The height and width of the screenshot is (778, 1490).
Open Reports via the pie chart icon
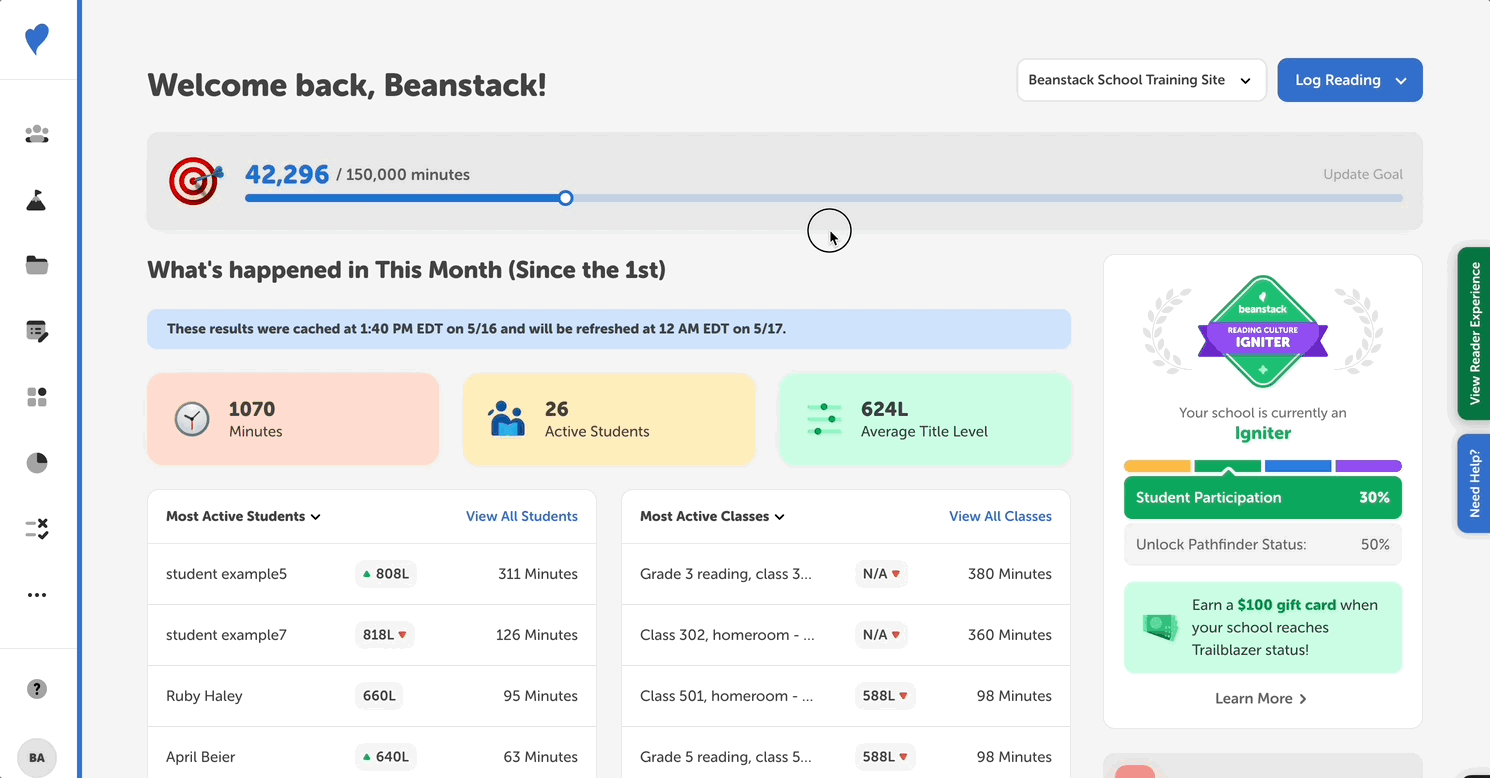(x=37, y=462)
